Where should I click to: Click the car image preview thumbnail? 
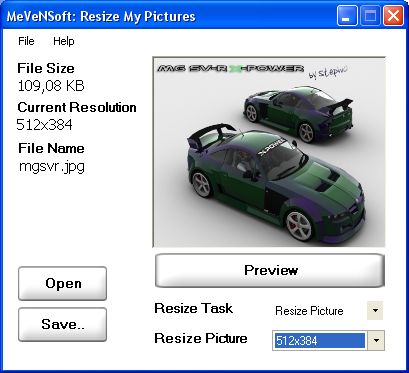pyautogui.click(x=269, y=152)
